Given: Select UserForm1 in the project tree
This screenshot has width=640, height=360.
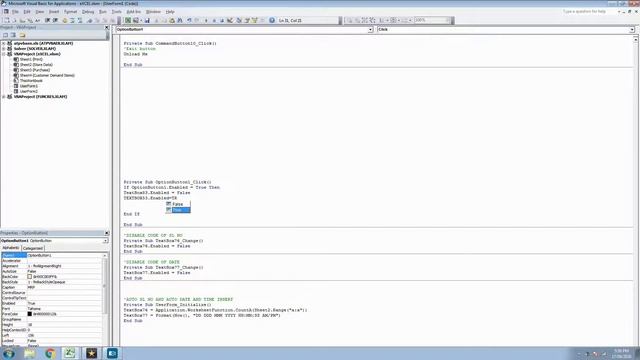Looking at the screenshot, I should 29,86.
